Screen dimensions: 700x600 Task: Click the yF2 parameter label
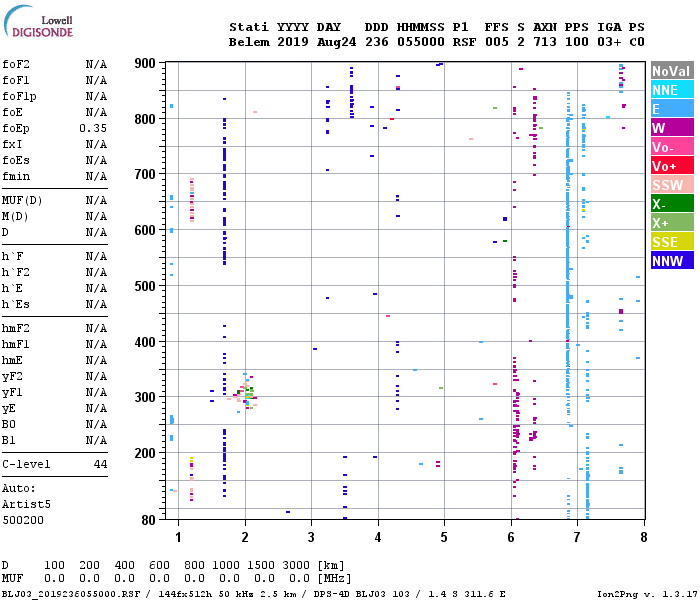point(12,377)
